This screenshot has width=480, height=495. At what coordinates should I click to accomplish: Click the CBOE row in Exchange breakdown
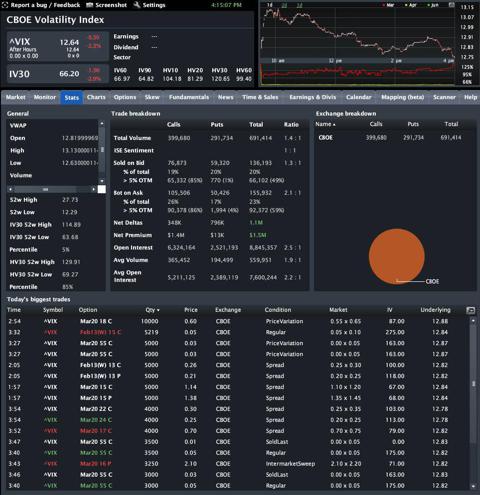[395, 137]
